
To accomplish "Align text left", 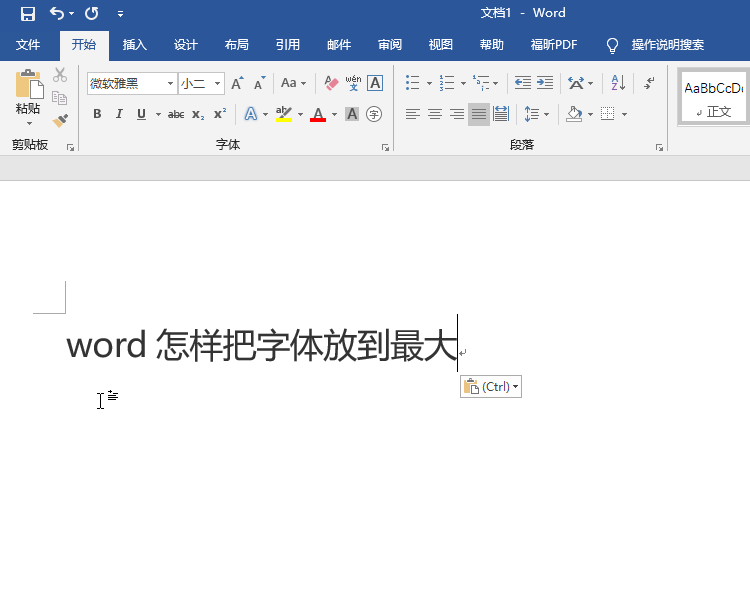I will (413, 114).
